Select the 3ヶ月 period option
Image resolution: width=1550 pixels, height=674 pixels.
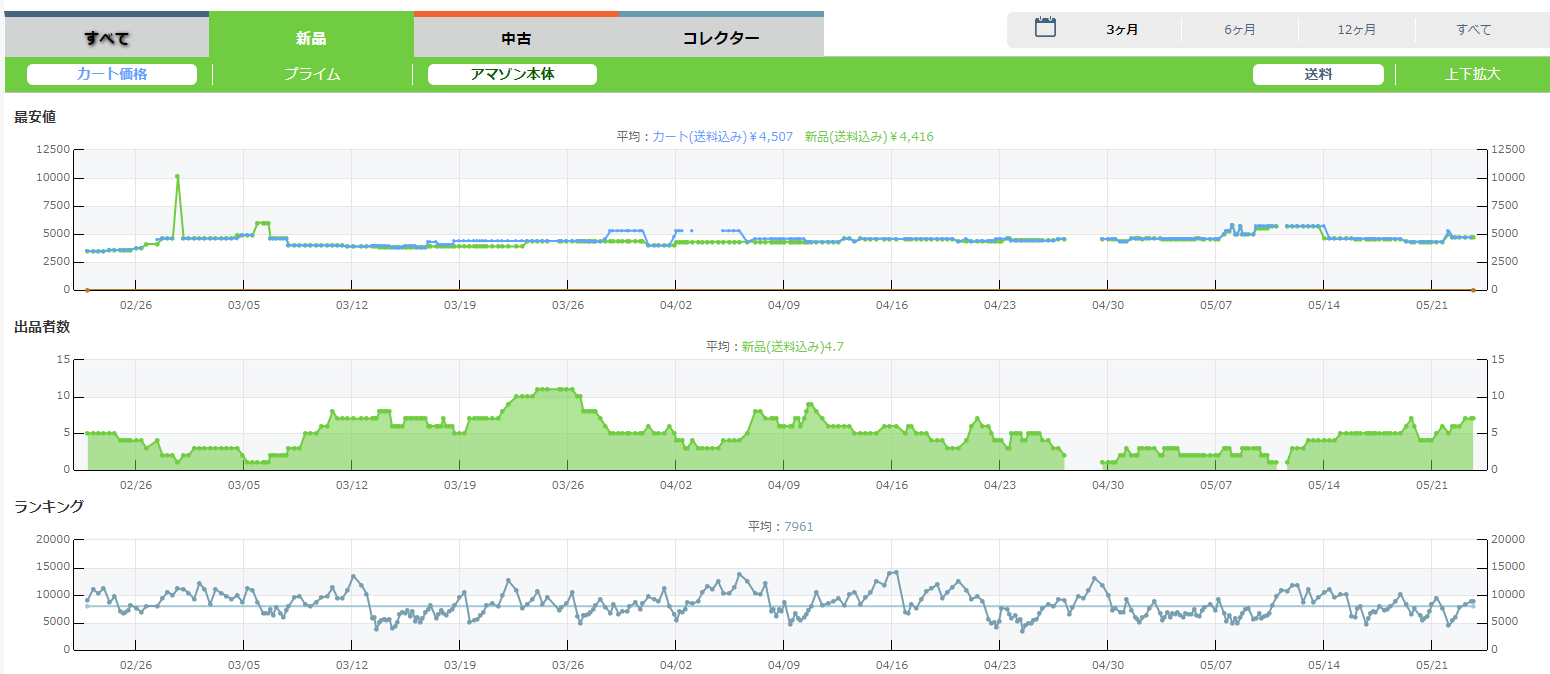pyautogui.click(x=1122, y=30)
